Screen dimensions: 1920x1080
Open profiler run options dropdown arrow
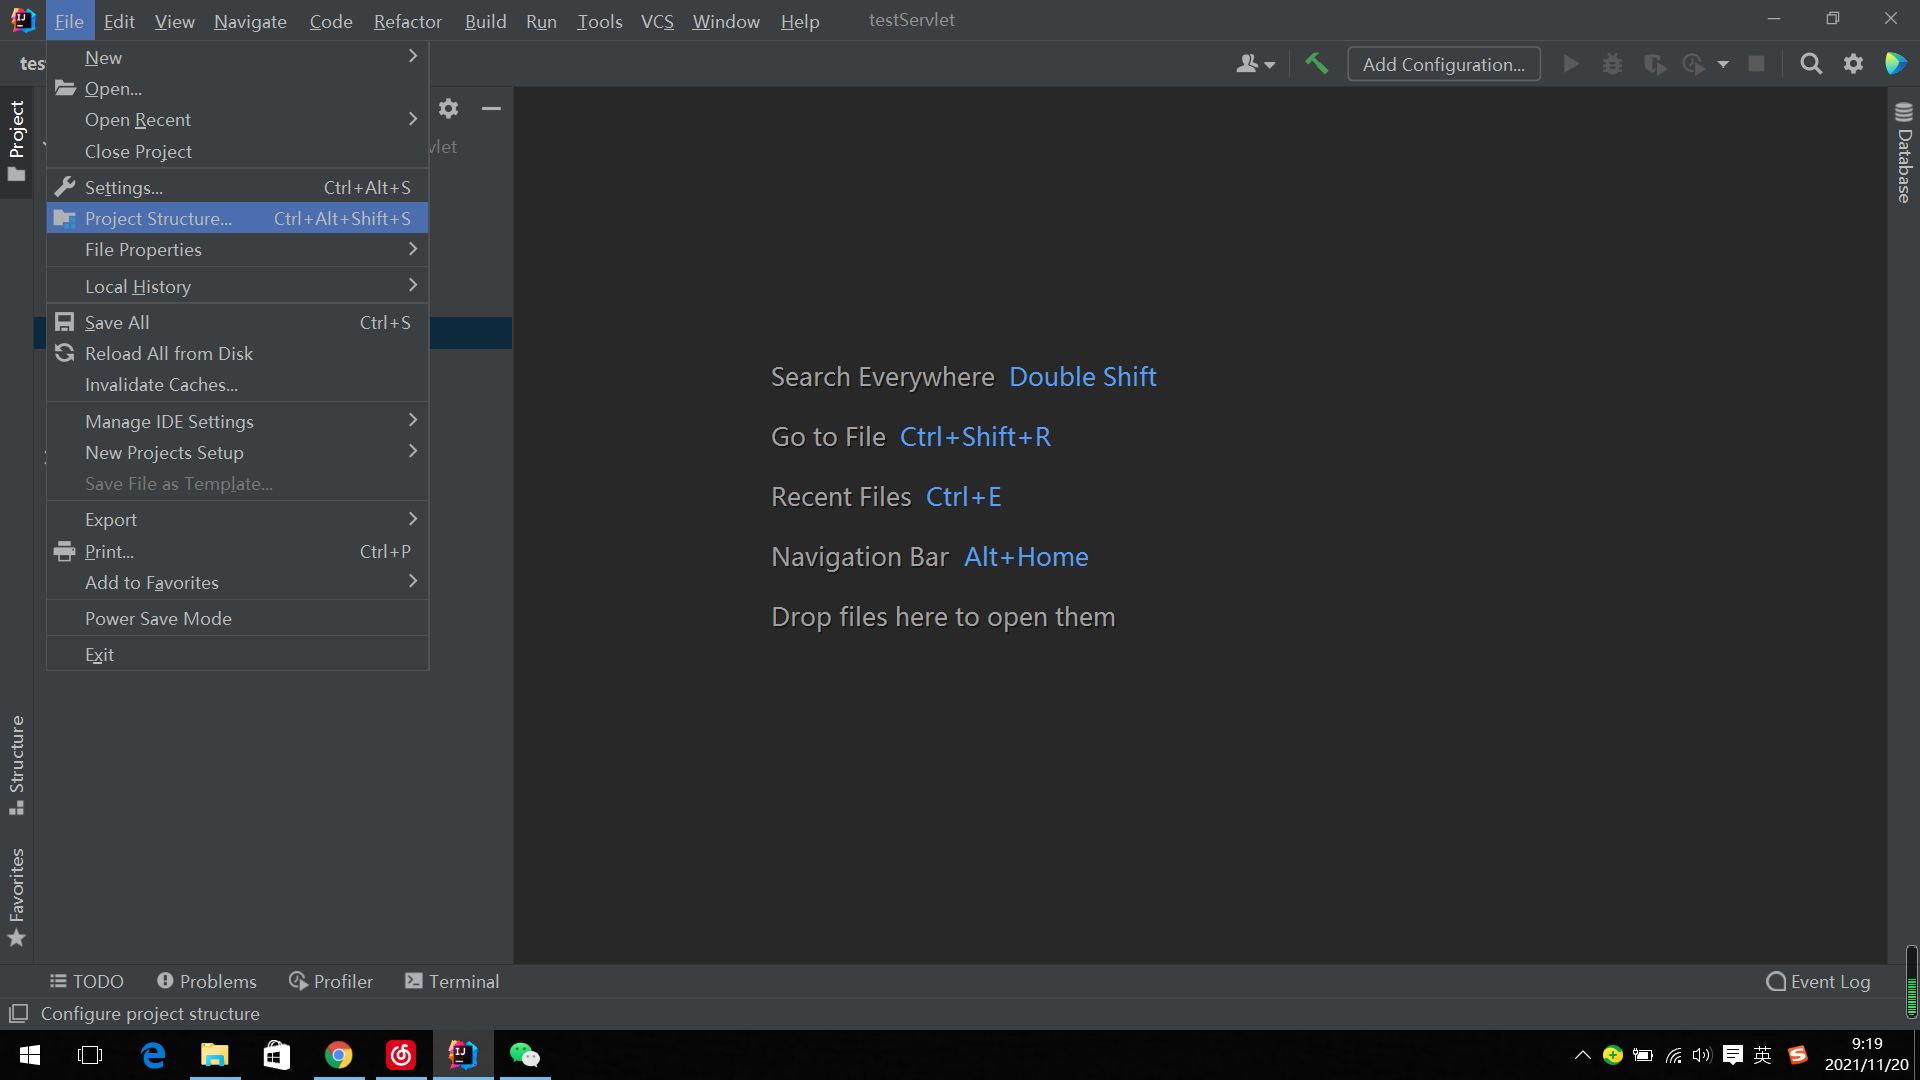1723,64
